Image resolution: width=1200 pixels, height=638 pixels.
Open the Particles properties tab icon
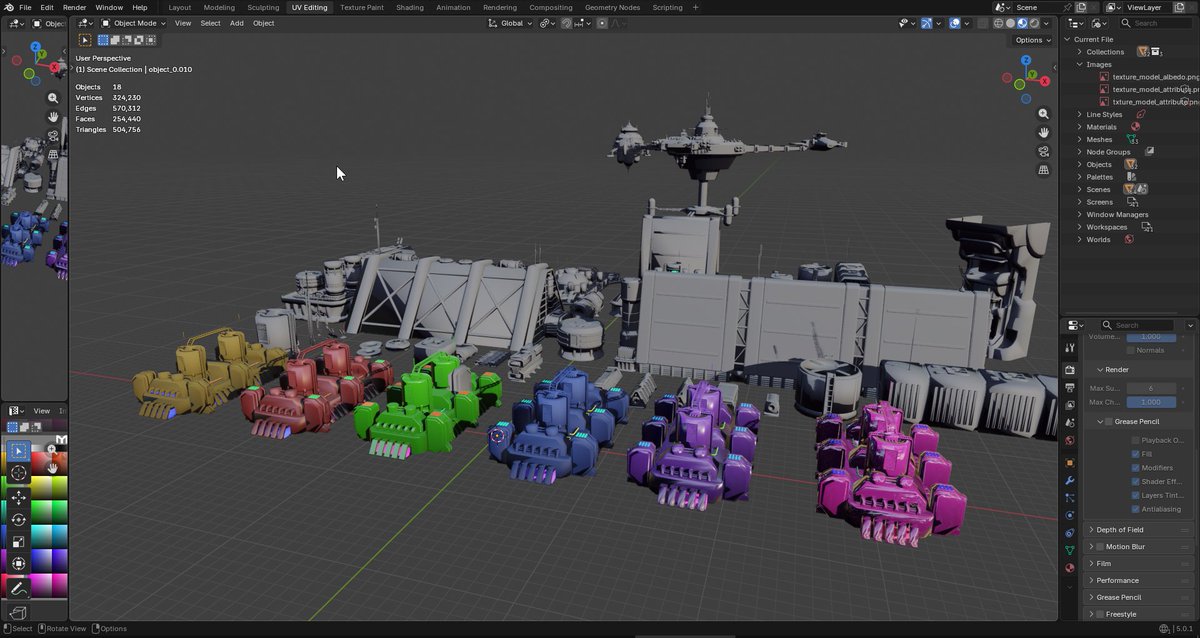pos(1069,498)
